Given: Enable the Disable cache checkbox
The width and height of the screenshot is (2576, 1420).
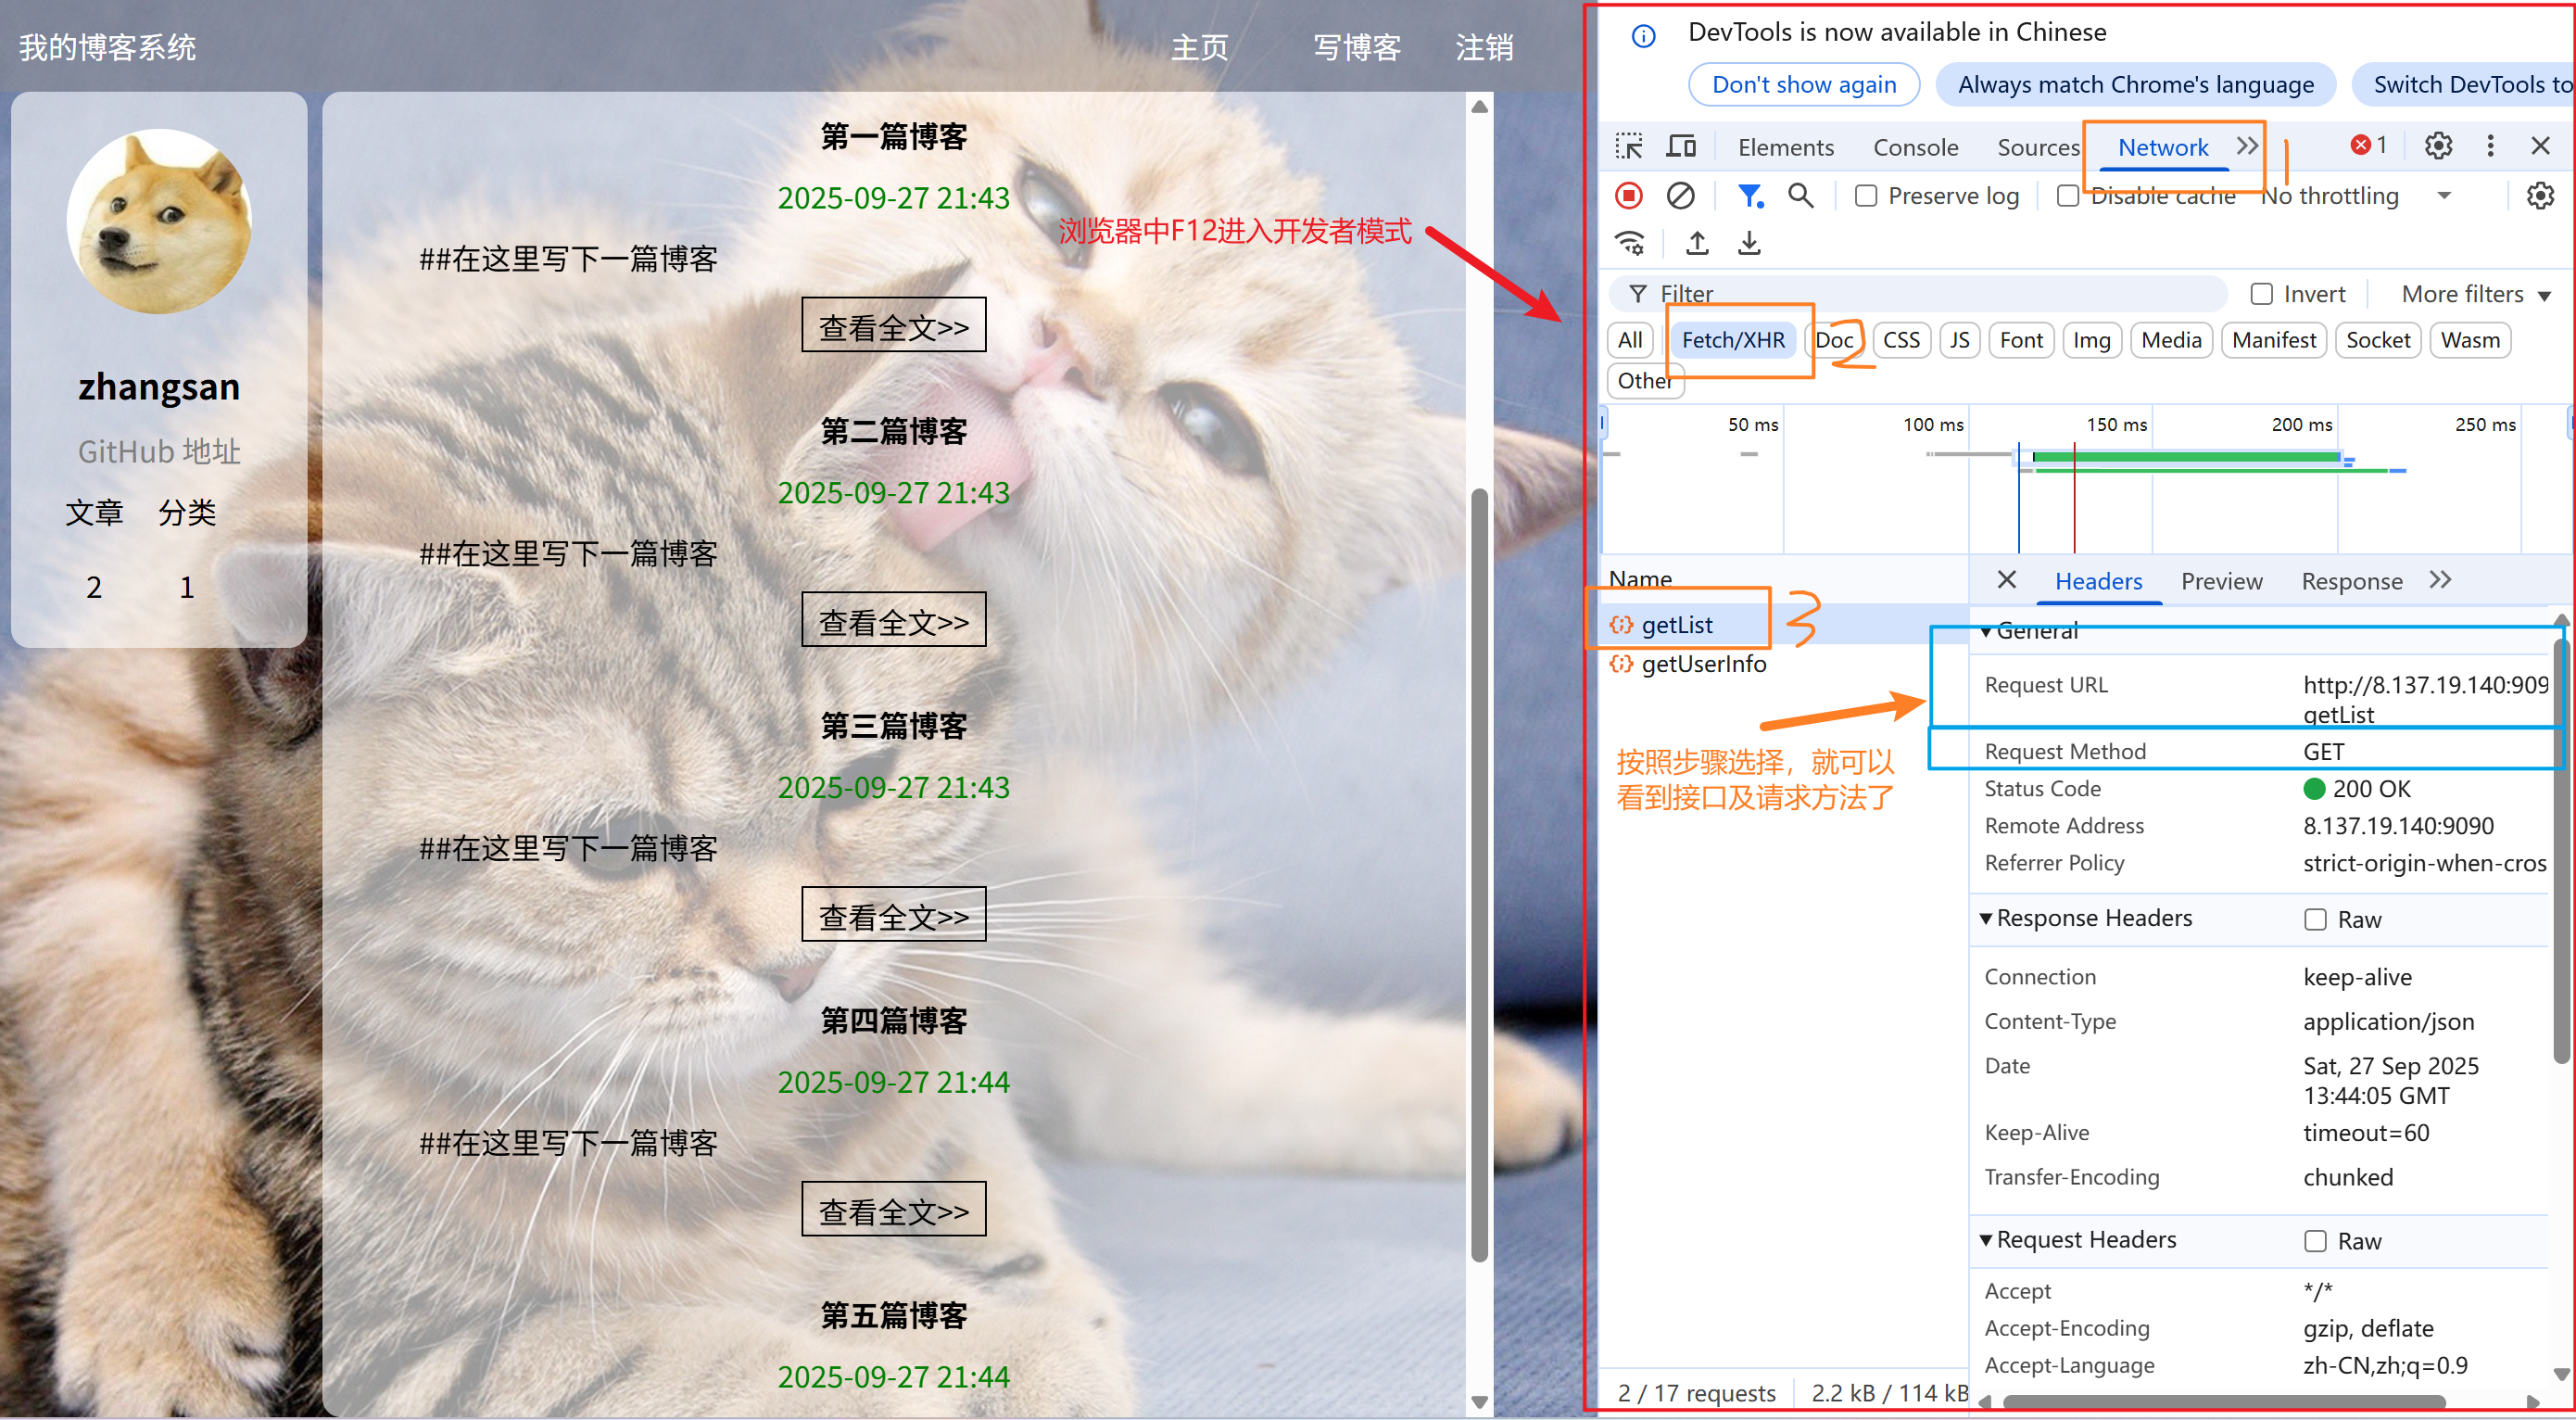Looking at the screenshot, I should tap(2068, 196).
